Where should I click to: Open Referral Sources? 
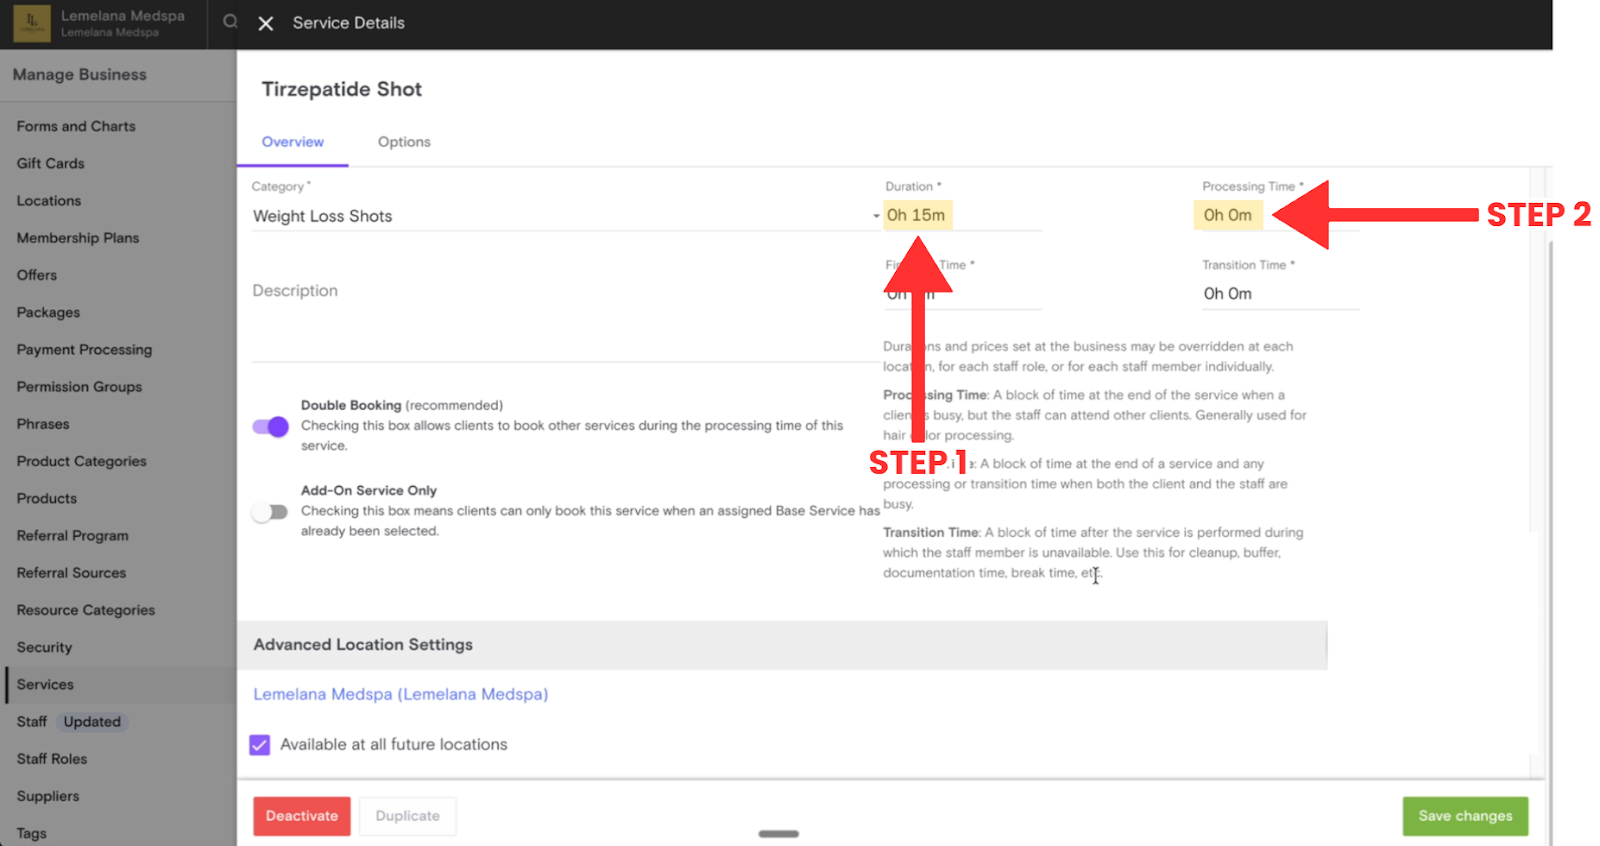click(x=71, y=573)
